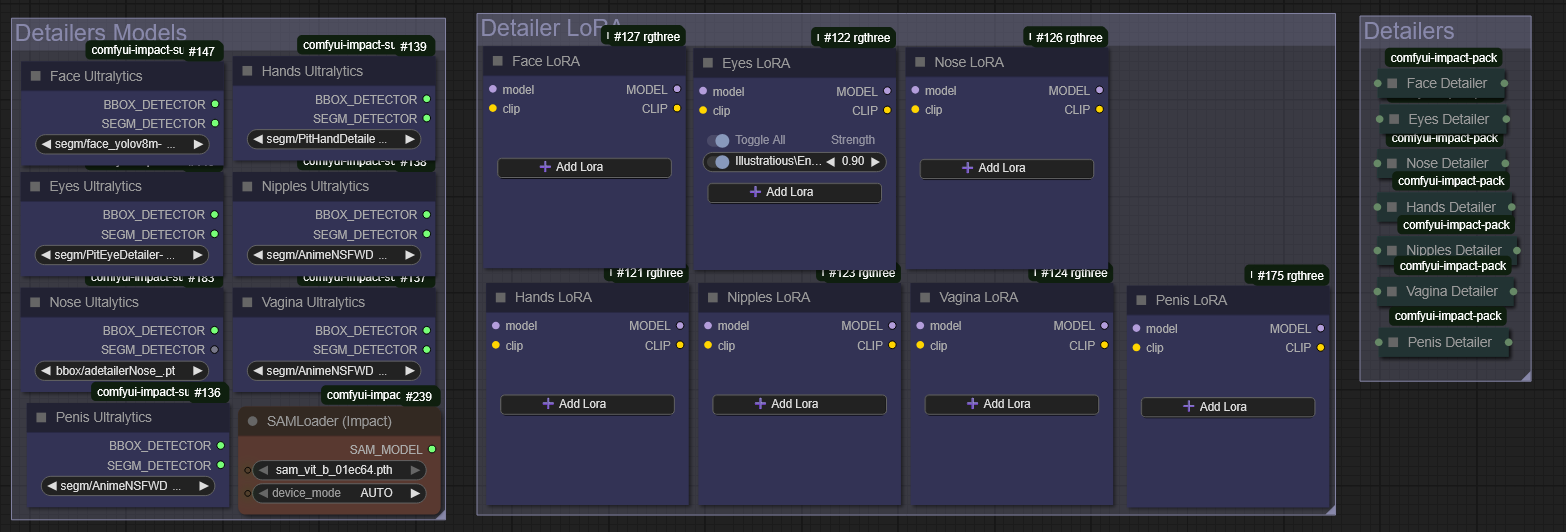Select next device_mode option arrow

[415, 493]
